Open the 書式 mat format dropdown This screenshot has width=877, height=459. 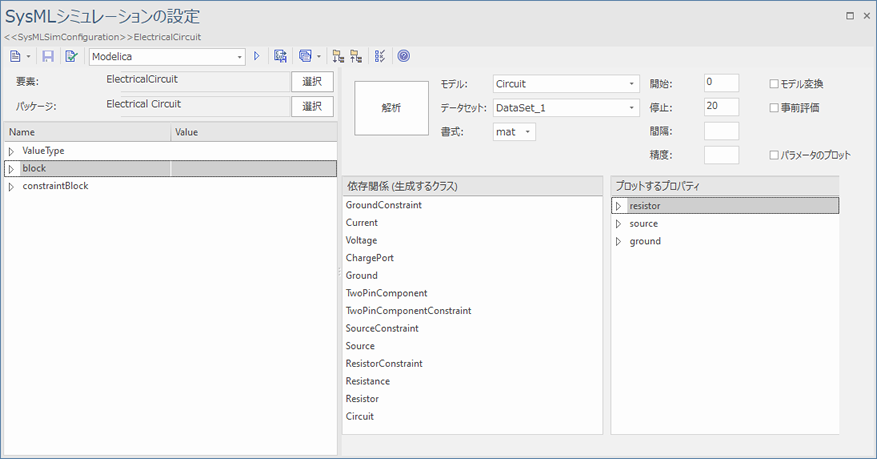click(514, 132)
